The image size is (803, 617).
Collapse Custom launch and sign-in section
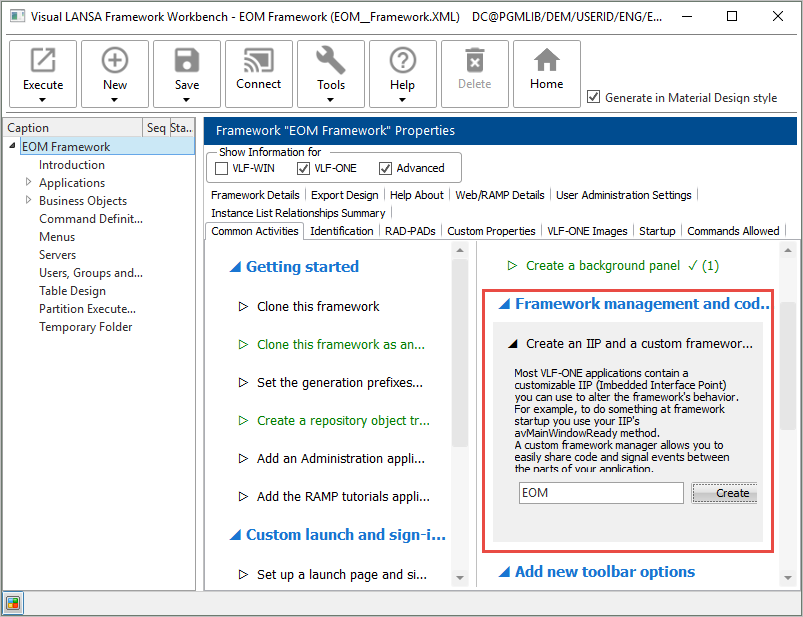[235, 535]
